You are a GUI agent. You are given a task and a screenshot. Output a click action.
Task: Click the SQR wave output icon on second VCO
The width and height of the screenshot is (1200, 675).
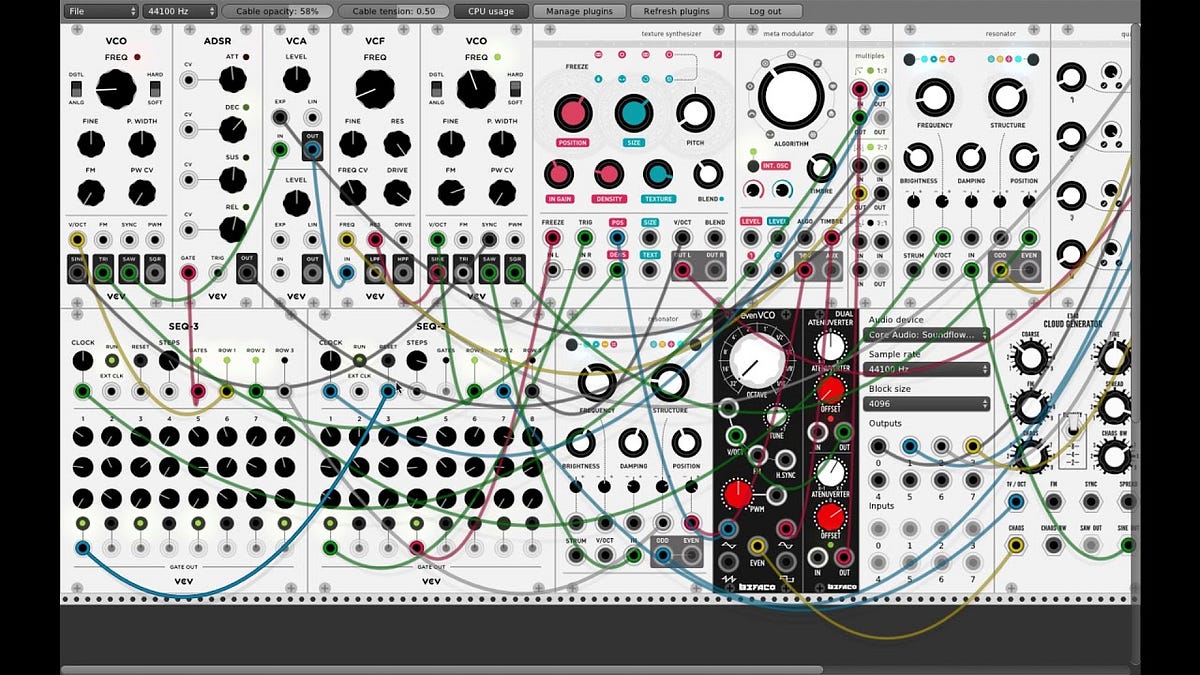(514, 271)
